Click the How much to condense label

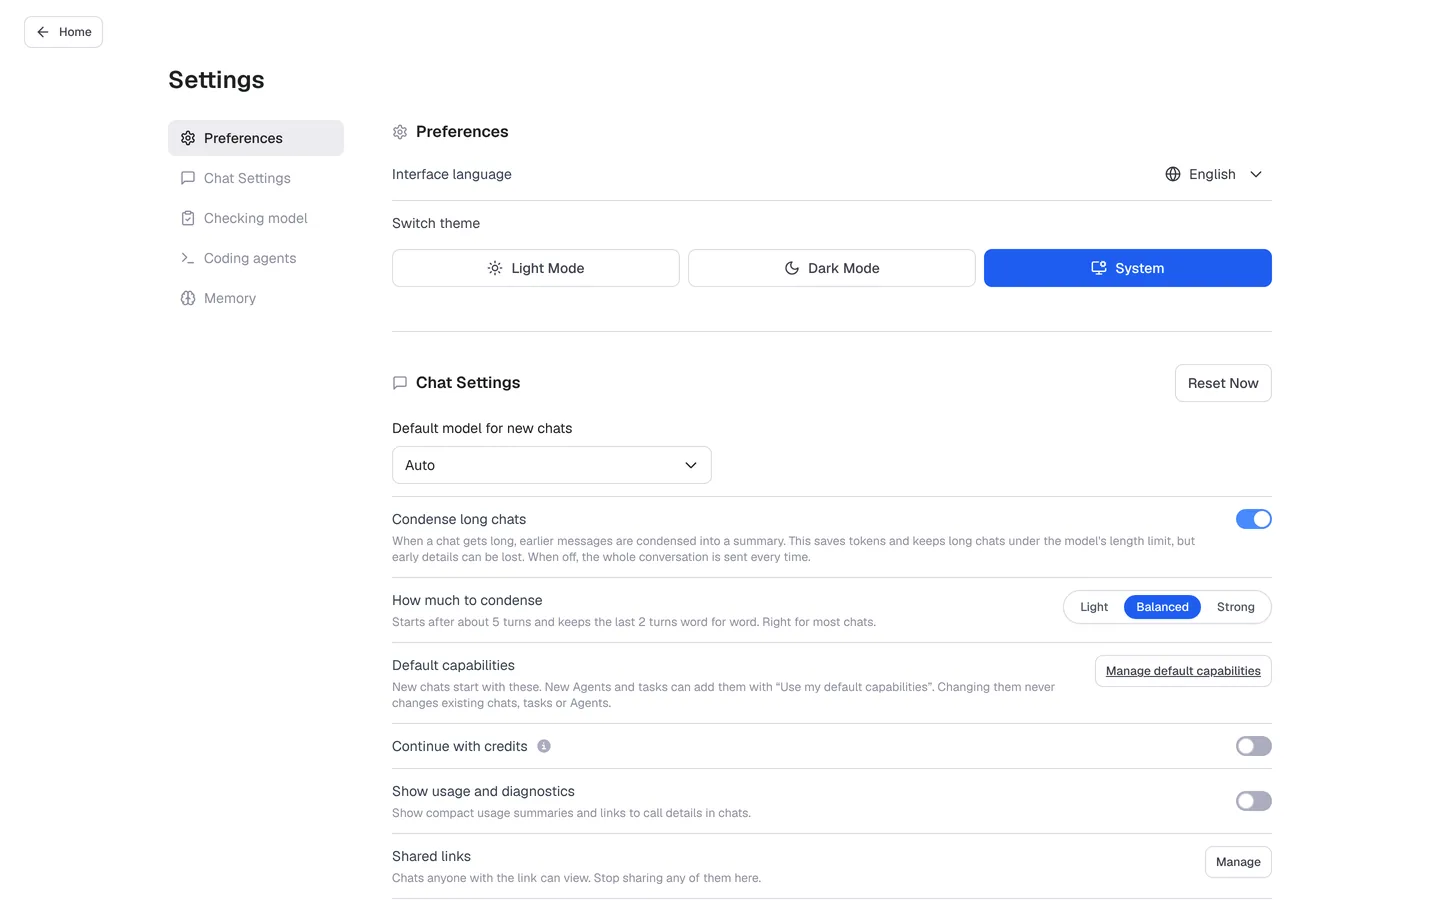[x=467, y=600]
